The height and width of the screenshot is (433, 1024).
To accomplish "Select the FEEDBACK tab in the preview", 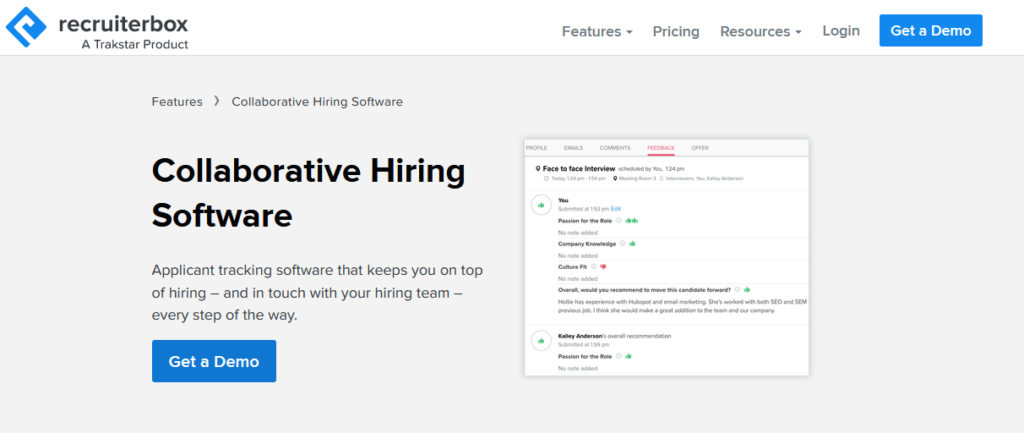I will coord(661,148).
